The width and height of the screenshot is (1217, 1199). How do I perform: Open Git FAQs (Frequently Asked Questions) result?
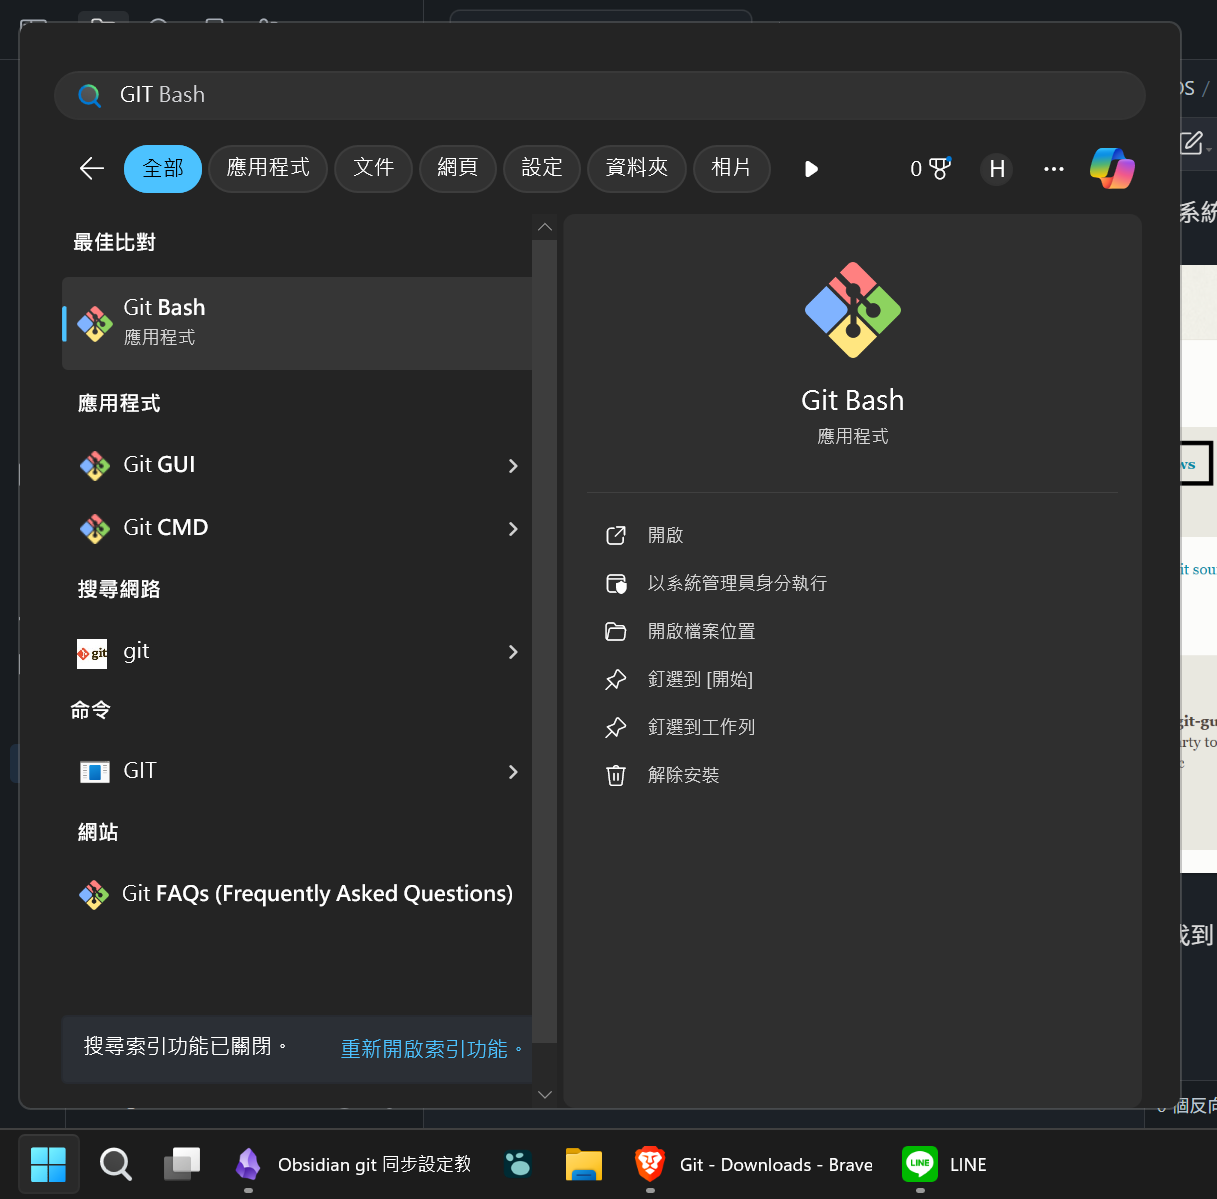(x=297, y=894)
